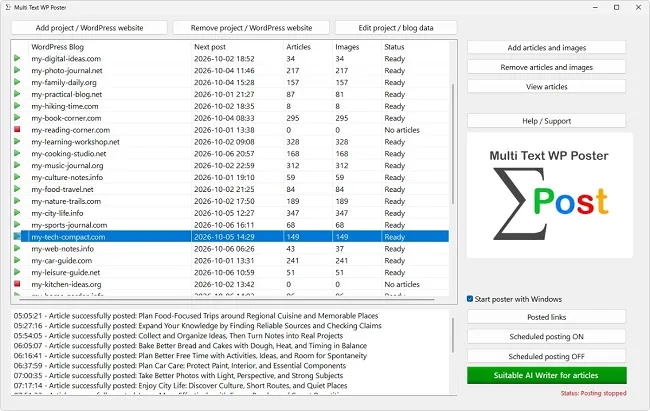Click the 06:37:59 Plan Car Care log entry

pyautogui.click(x=179, y=365)
